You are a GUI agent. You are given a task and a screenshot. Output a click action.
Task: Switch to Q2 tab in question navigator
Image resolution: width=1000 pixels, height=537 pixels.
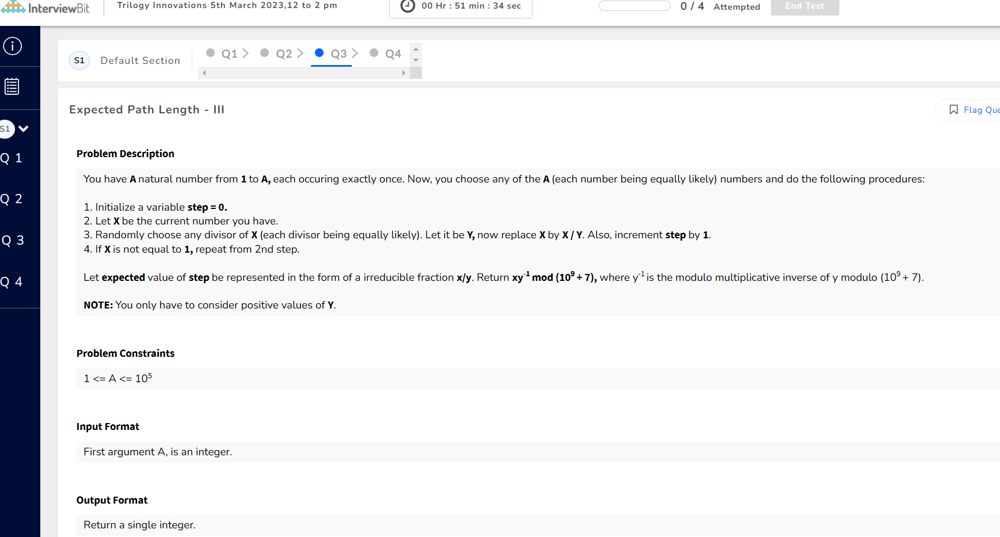pos(283,54)
